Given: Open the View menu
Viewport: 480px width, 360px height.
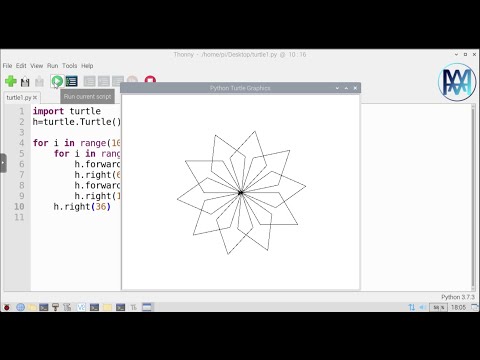Looking at the screenshot, I should click(x=37, y=66).
